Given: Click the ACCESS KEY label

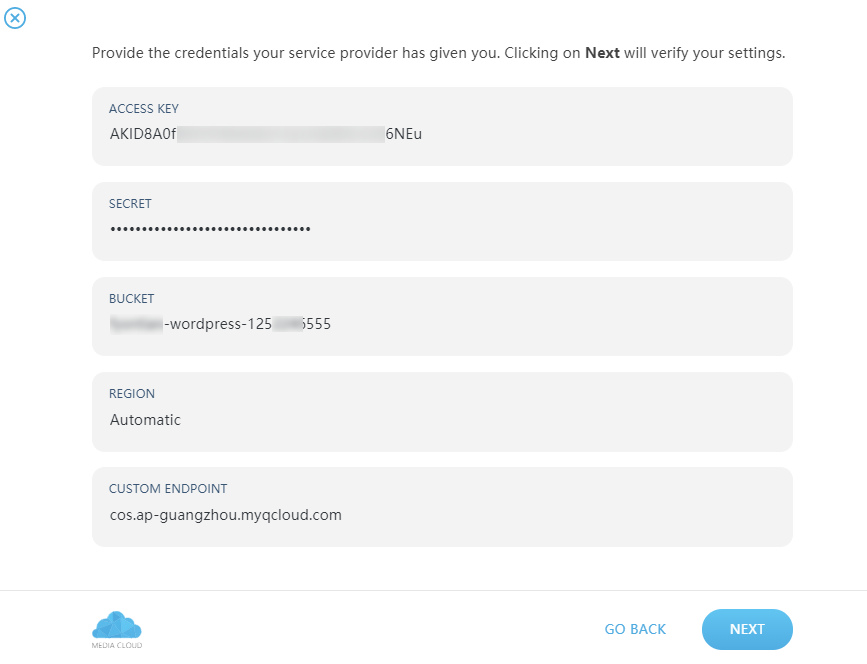Looking at the screenshot, I should point(144,108).
